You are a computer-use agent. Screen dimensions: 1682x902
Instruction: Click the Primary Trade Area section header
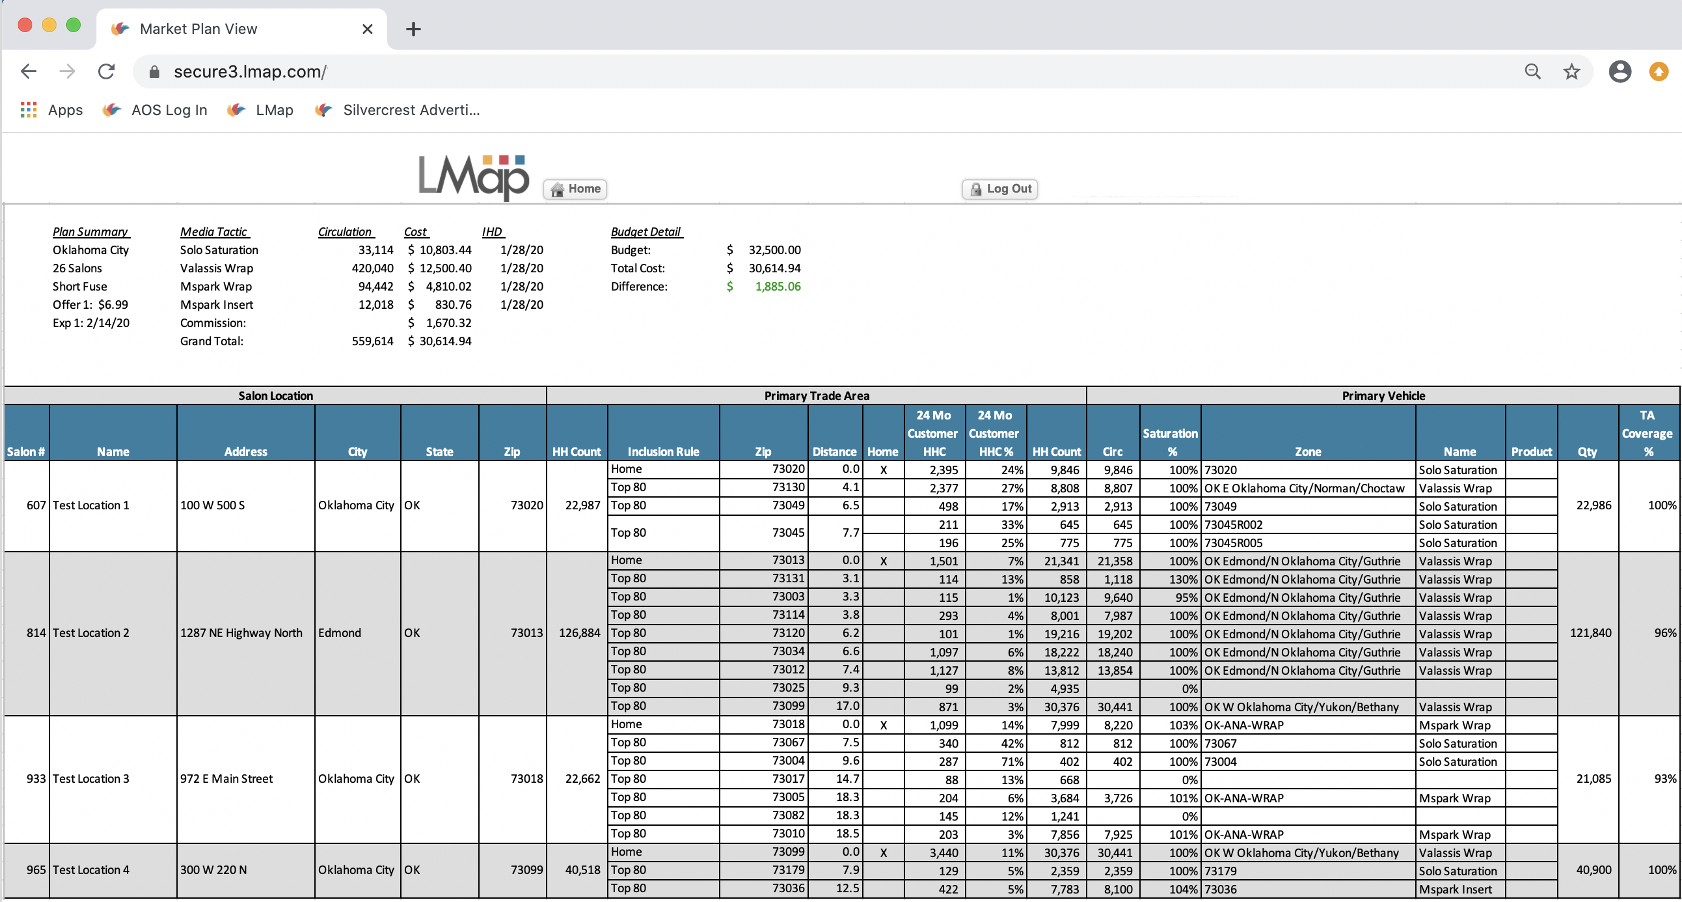coord(817,396)
